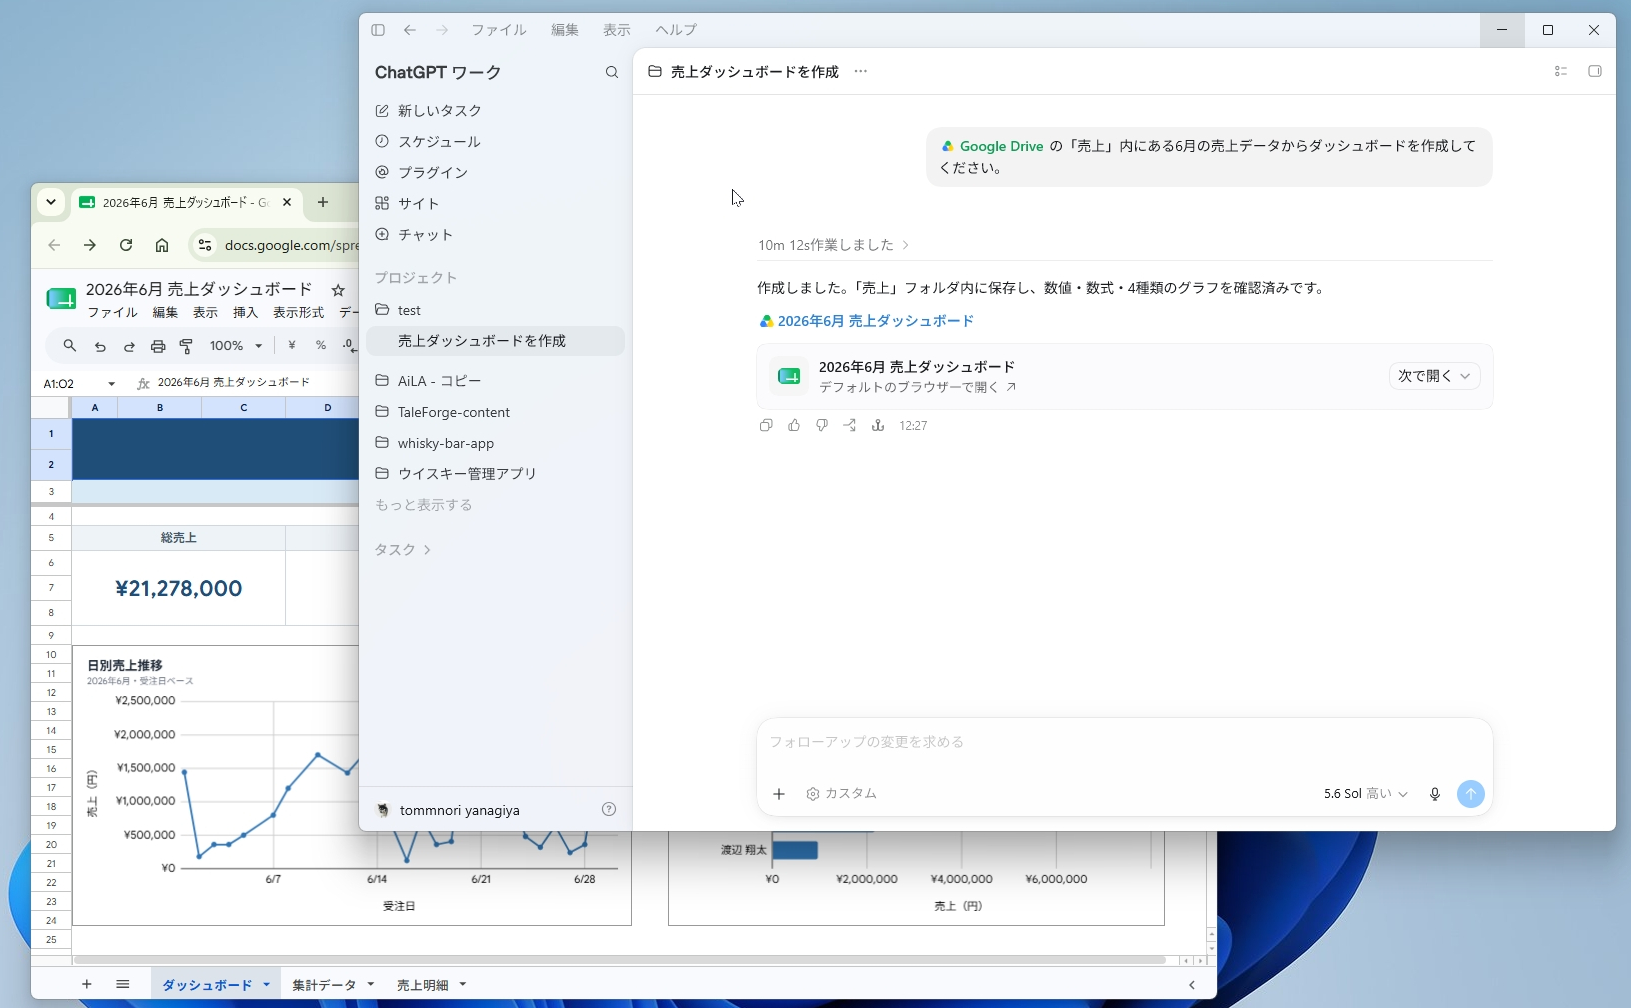Image resolution: width=1631 pixels, height=1008 pixels.
Task: Open the three-dot menu beside task title
Action: tap(861, 71)
